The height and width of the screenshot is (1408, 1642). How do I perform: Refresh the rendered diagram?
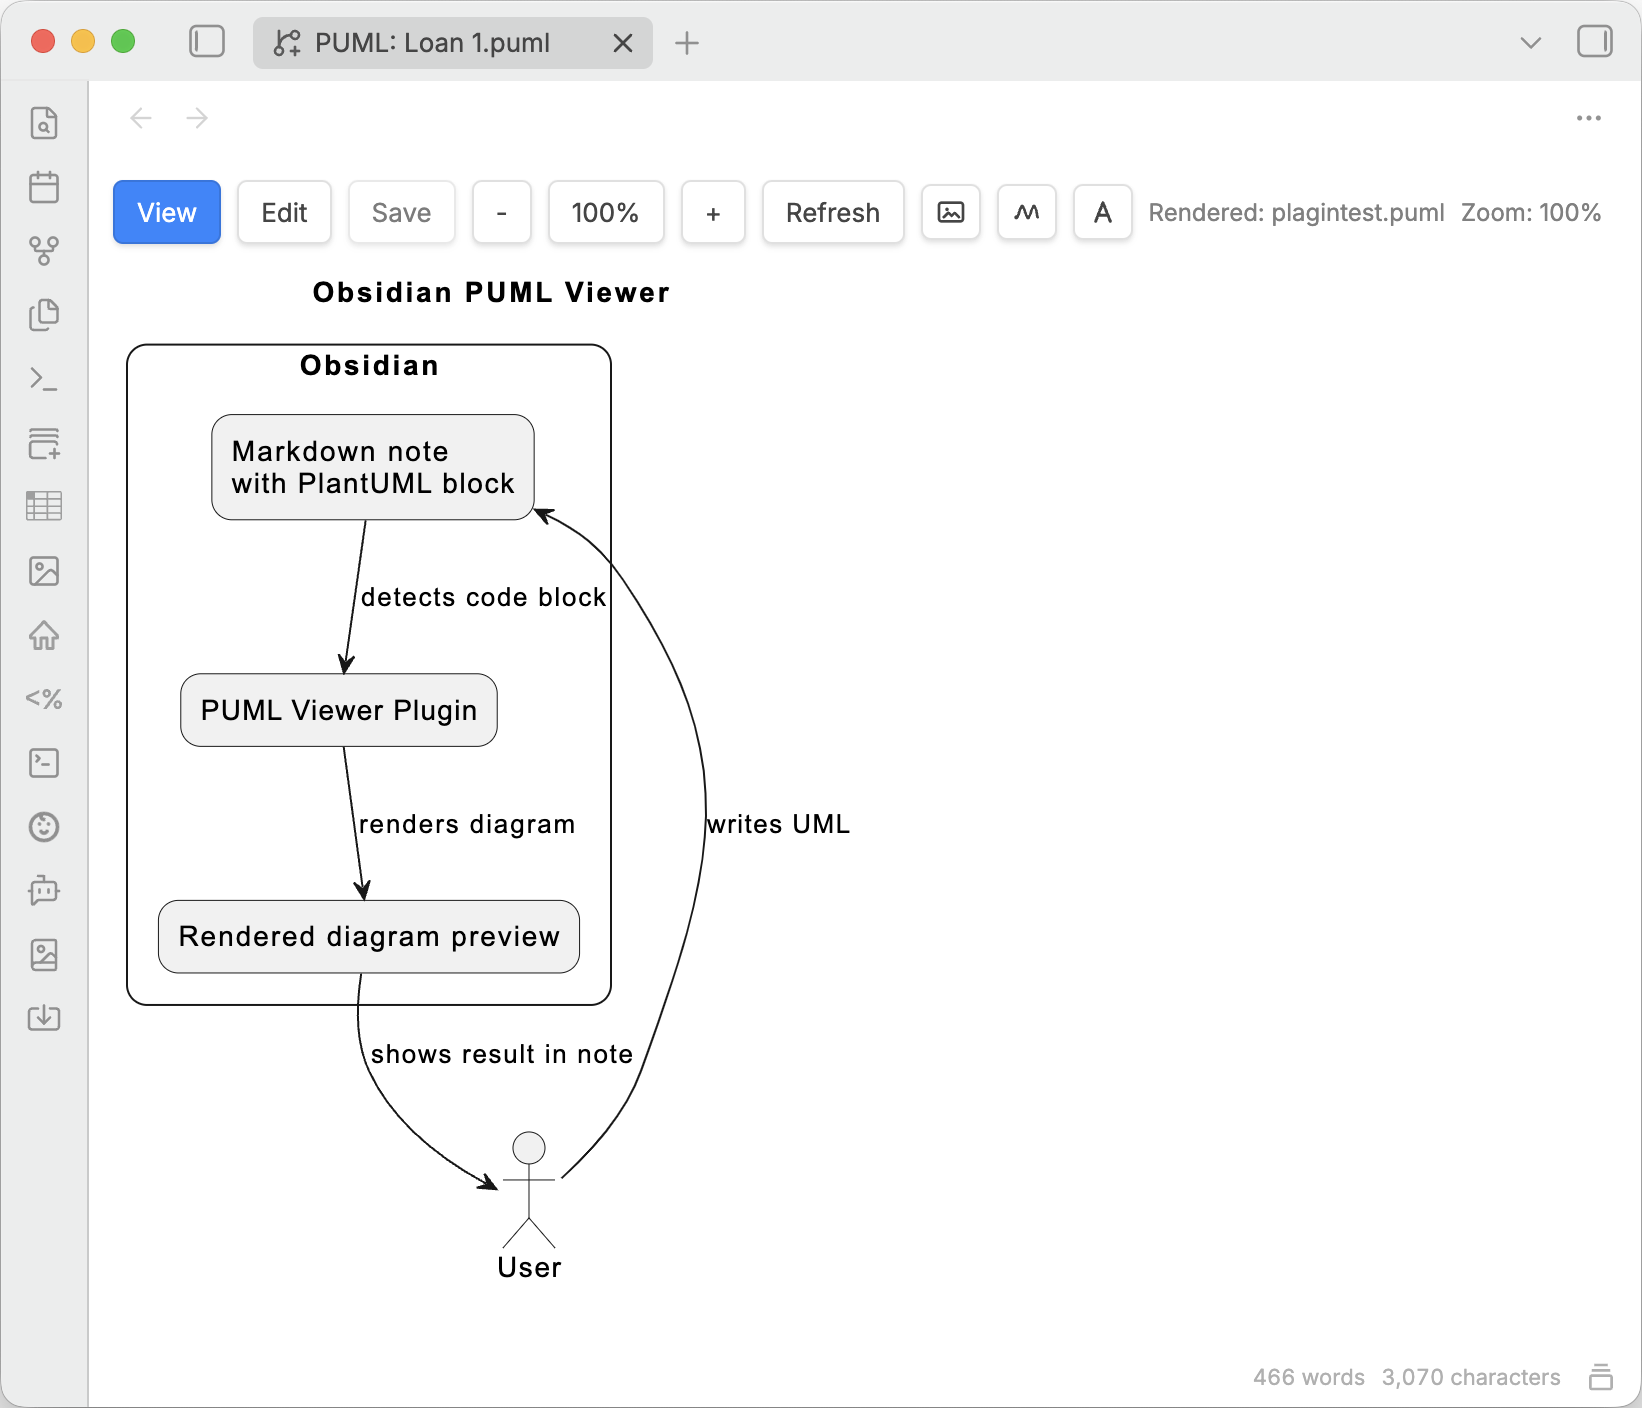[x=833, y=212]
